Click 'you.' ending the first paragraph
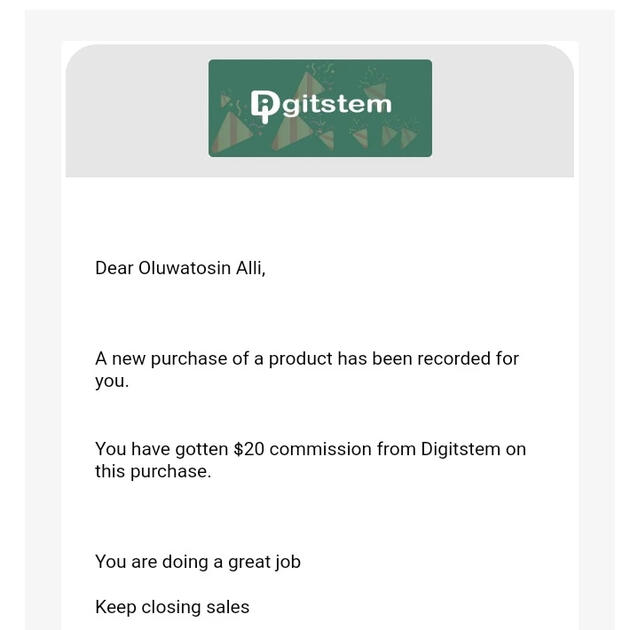This screenshot has width=630, height=630. [112, 381]
